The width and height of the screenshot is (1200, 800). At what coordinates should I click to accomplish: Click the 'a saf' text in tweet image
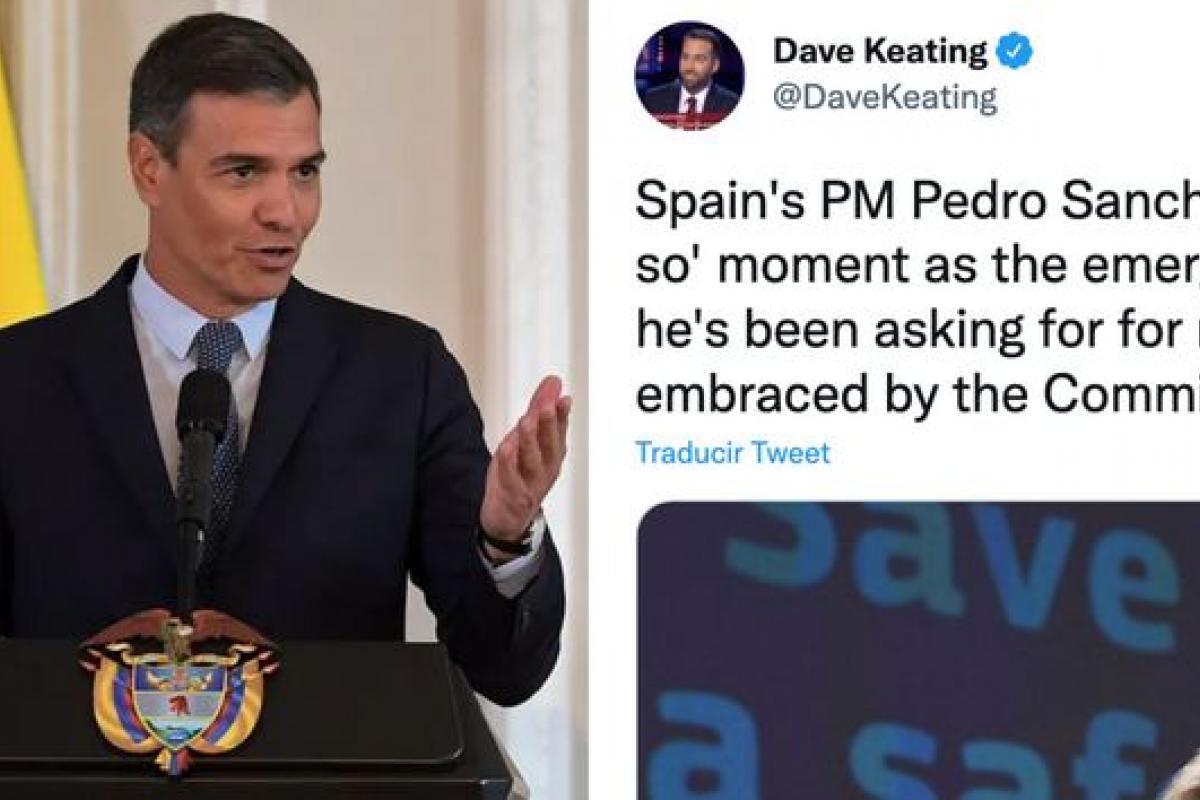click(x=922, y=747)
